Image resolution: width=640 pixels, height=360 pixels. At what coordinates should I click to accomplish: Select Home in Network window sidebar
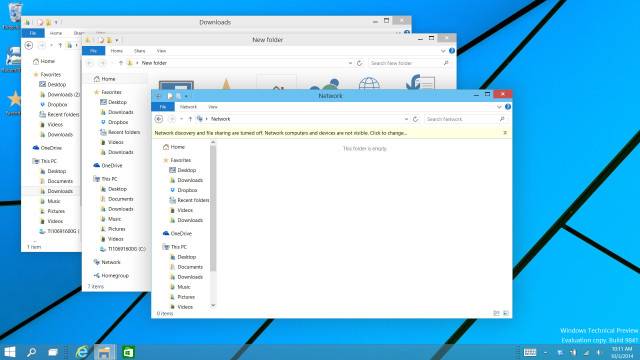pyautogui.click(x=174, y=147)
